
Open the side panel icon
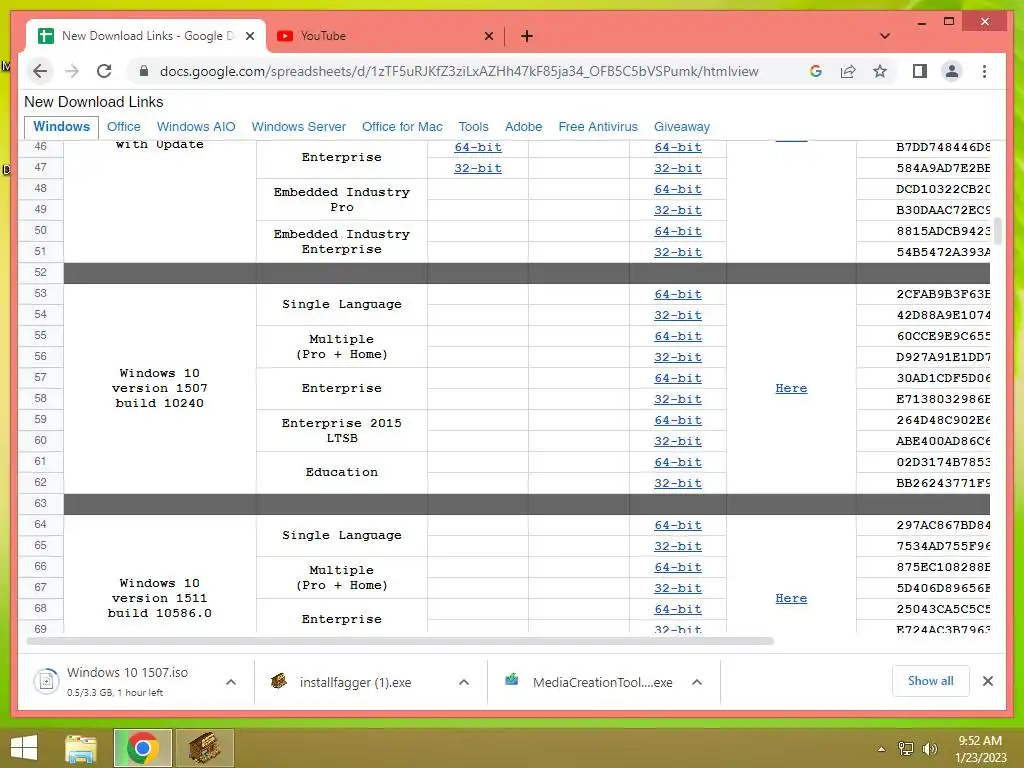point(920,71)
